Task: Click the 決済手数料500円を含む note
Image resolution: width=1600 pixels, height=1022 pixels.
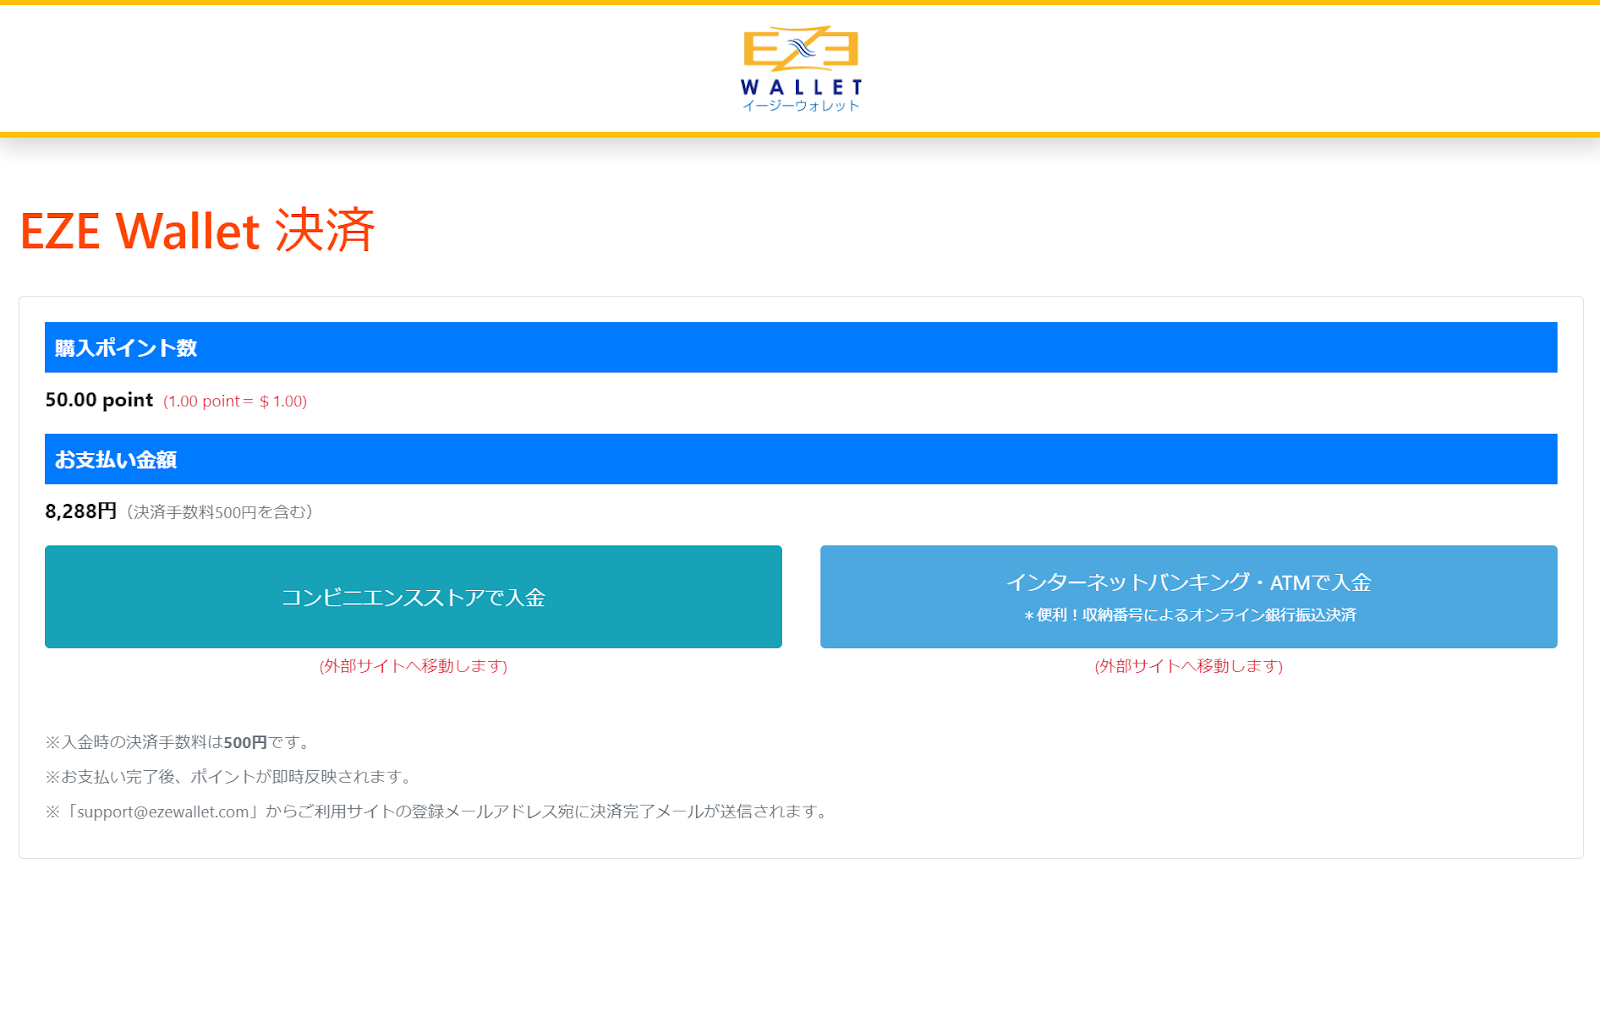Action: 220,512
